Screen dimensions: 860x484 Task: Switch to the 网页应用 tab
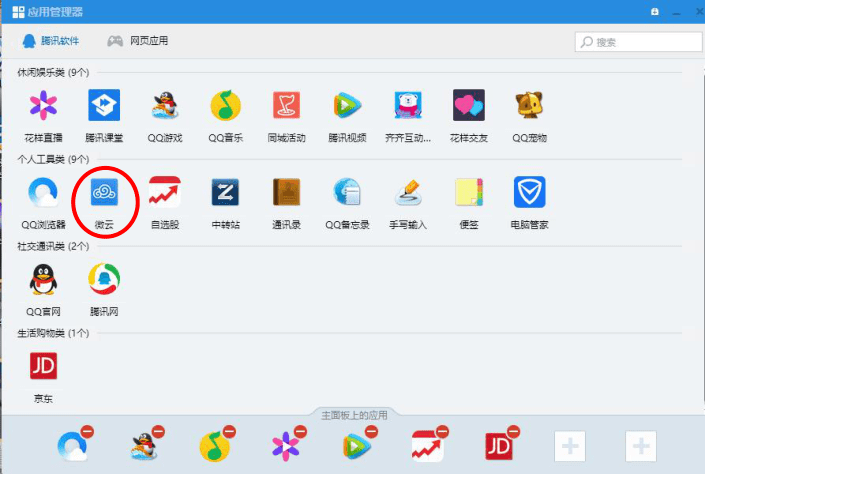coord(138,41)
